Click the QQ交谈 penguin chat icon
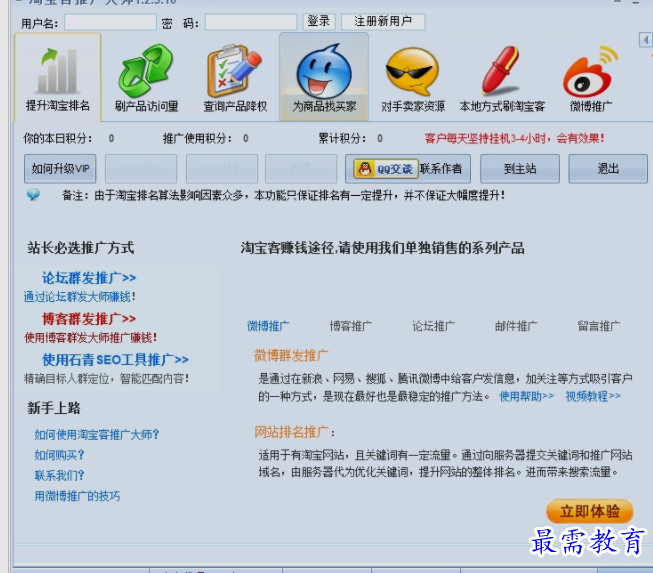 (386, 169)
